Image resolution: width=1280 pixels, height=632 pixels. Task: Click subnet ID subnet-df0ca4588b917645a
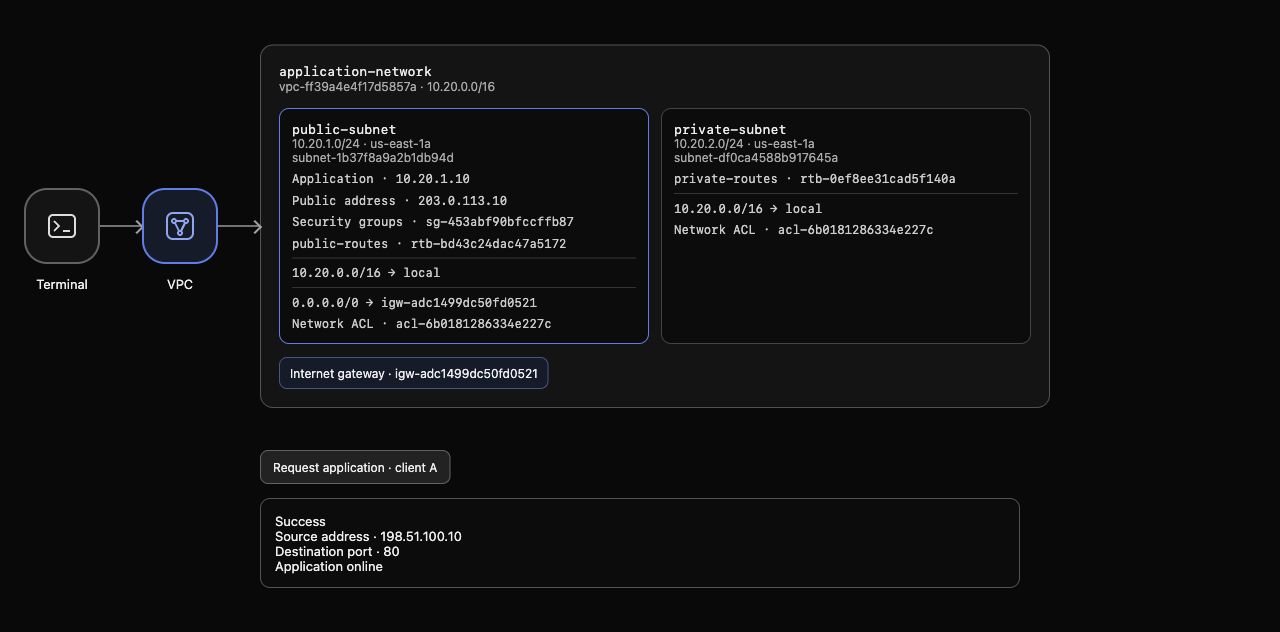click(756, 158)
